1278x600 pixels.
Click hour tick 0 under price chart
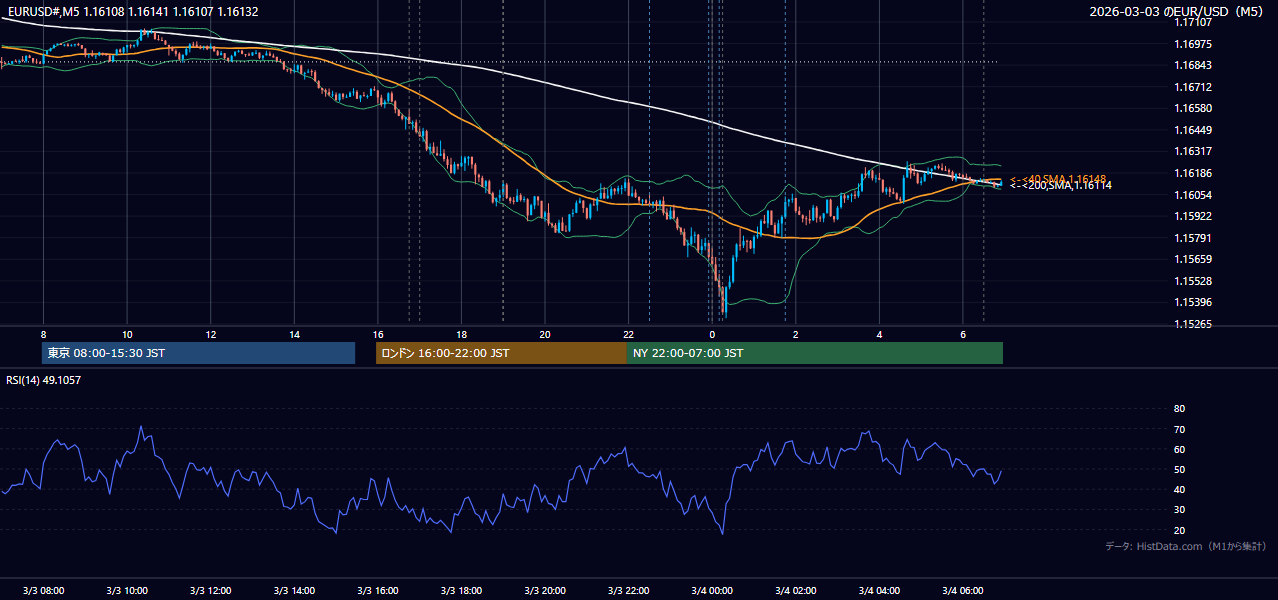712,334
